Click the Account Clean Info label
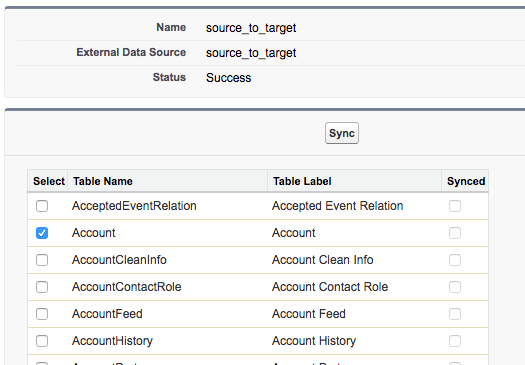The width and height of the screenshot is (525, 365). tap(322, 260)
